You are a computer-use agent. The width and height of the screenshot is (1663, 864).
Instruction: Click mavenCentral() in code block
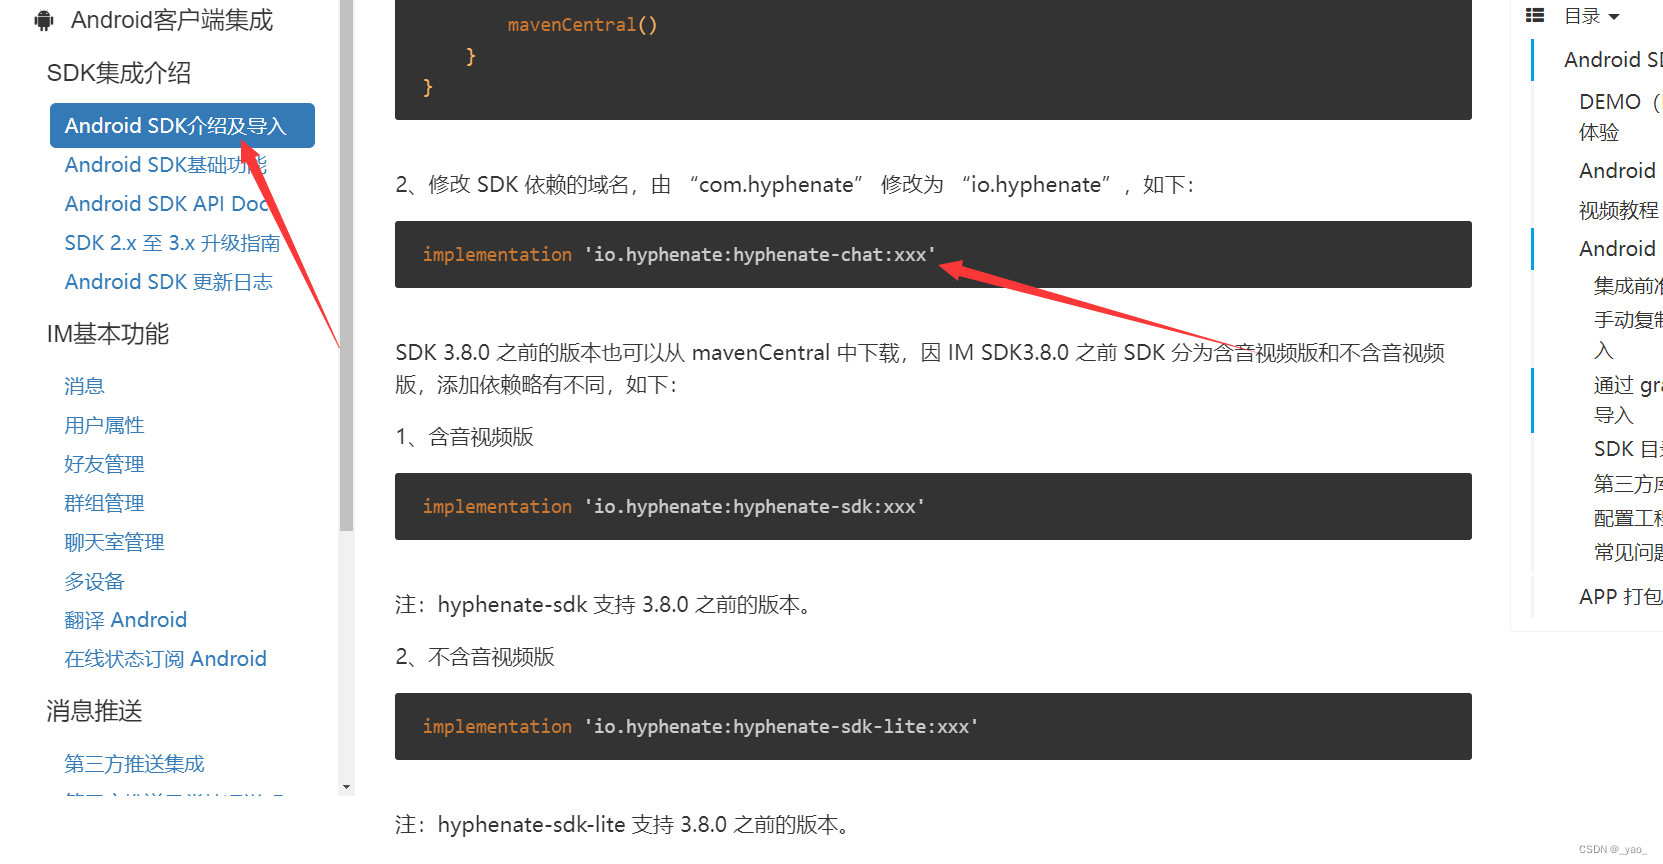pyautogui.click(x=582, y=25)
